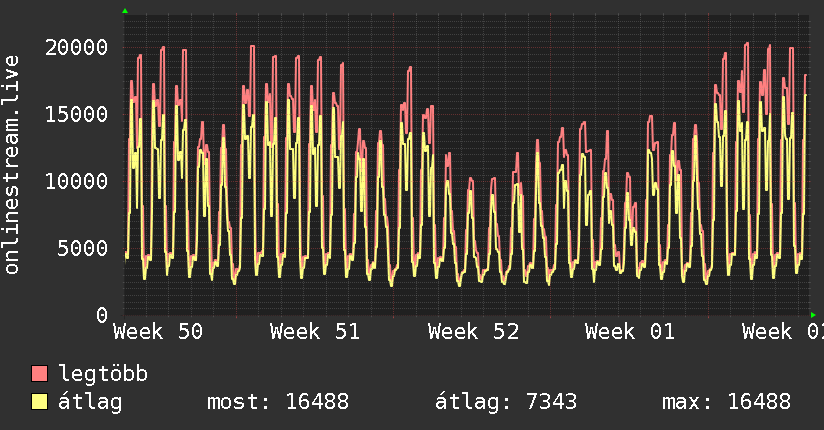This screenshot has width=824, height=430.
Task: Click the 20000 y-axis label
Action: click(x=77, y=47)
